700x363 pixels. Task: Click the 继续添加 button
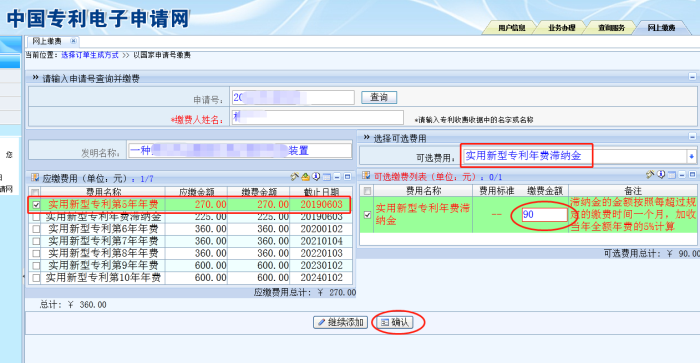pos(341,322)
